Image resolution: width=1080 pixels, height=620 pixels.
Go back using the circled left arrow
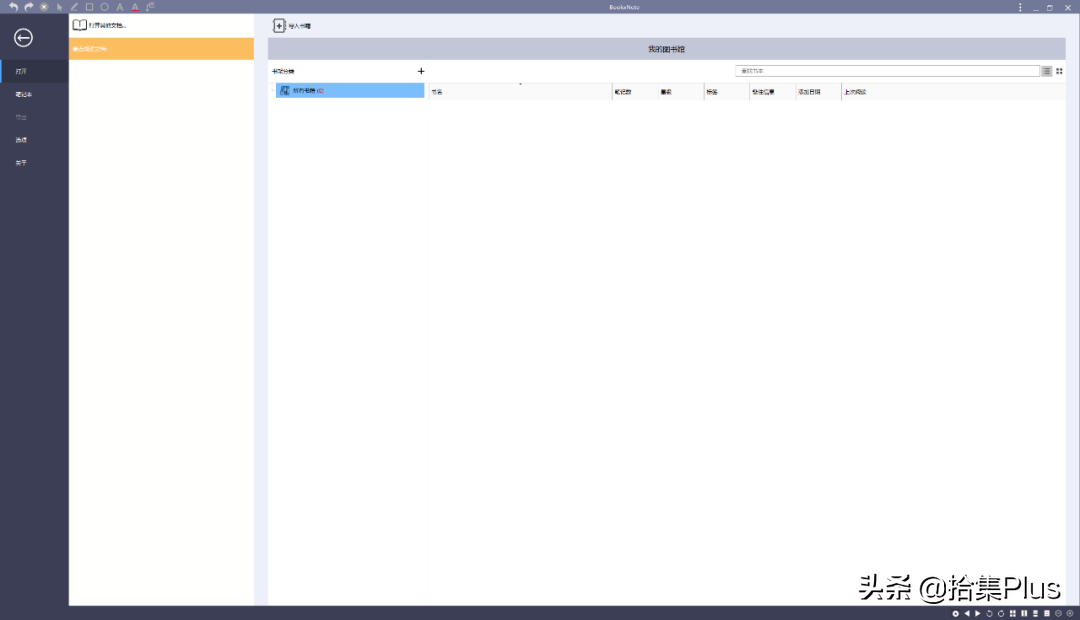(x=23, y=38)
